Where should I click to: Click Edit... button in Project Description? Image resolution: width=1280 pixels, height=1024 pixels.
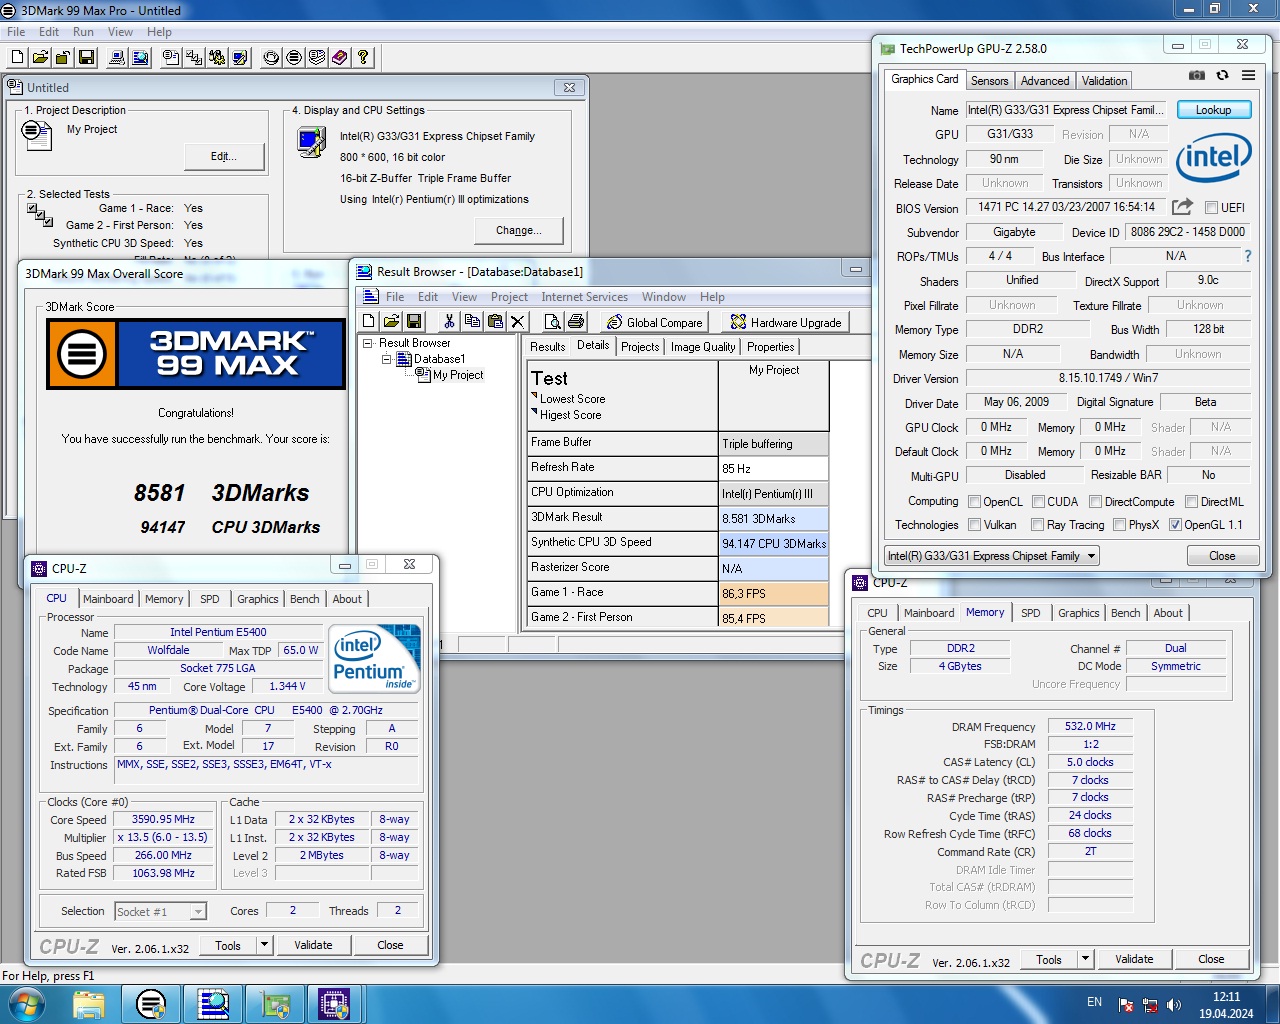click(224, 156)
